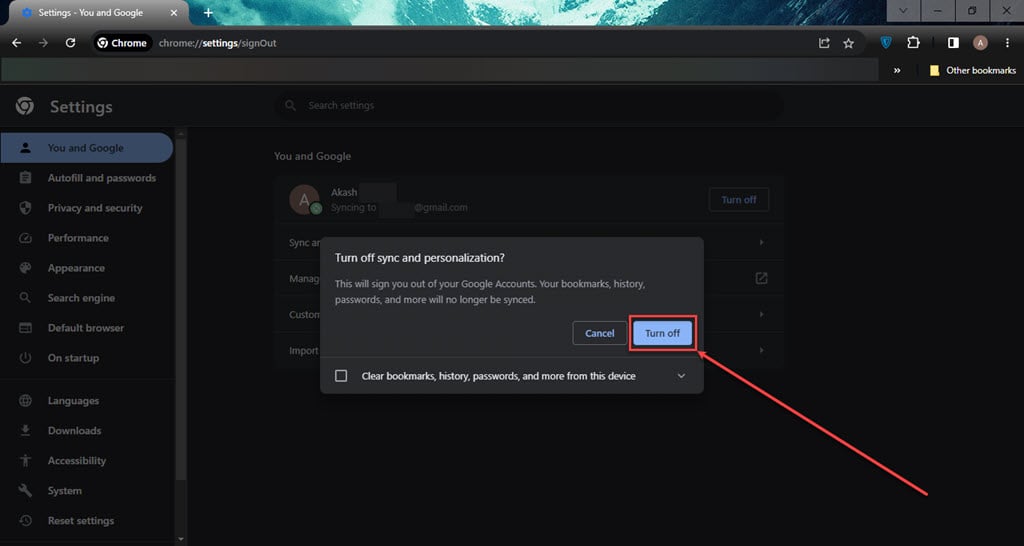Toggle the side panel icon
The width and height of the screenshot is (1024, 546).
(x=953, y=43)
